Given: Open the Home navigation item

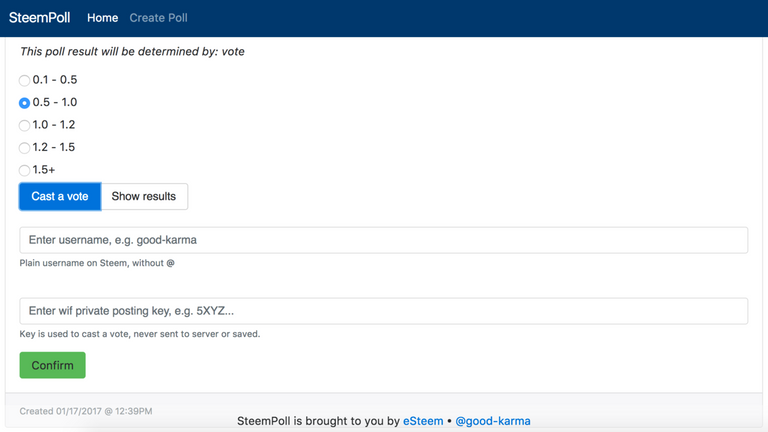Looking at the screenshot, I should pyautogui.click(x=102, y=18).
